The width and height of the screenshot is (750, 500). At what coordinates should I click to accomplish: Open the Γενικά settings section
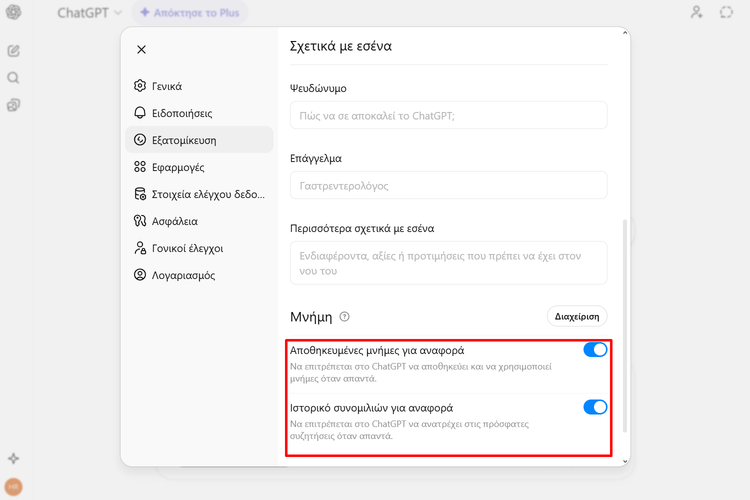tap(167, 86)
